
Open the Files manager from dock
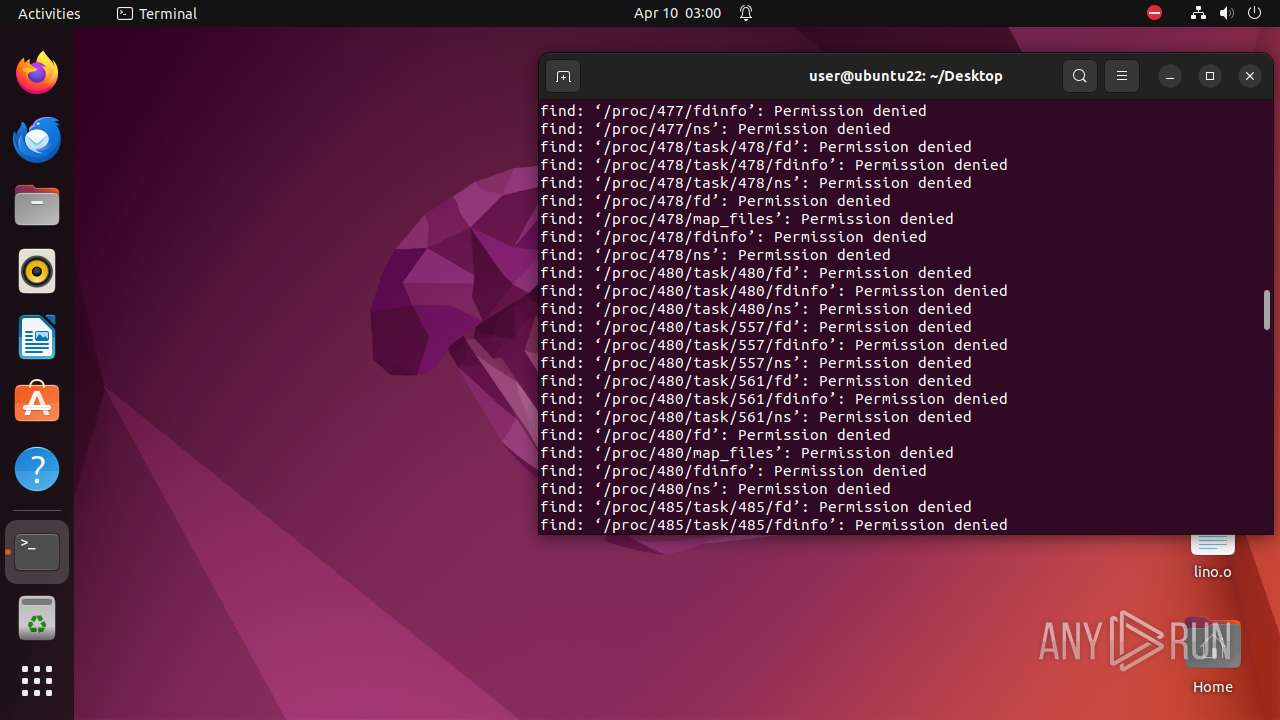pos(37,205)
